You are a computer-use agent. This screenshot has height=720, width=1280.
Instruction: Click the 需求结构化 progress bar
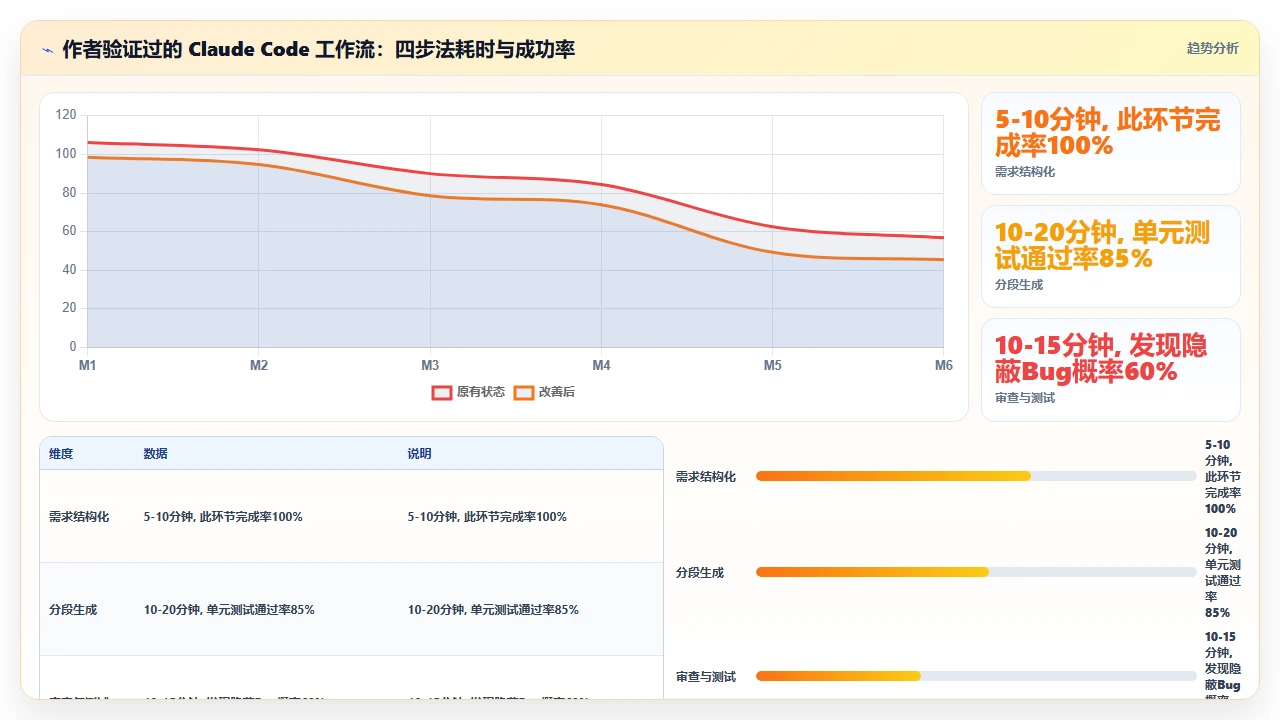tap(976, 476)
